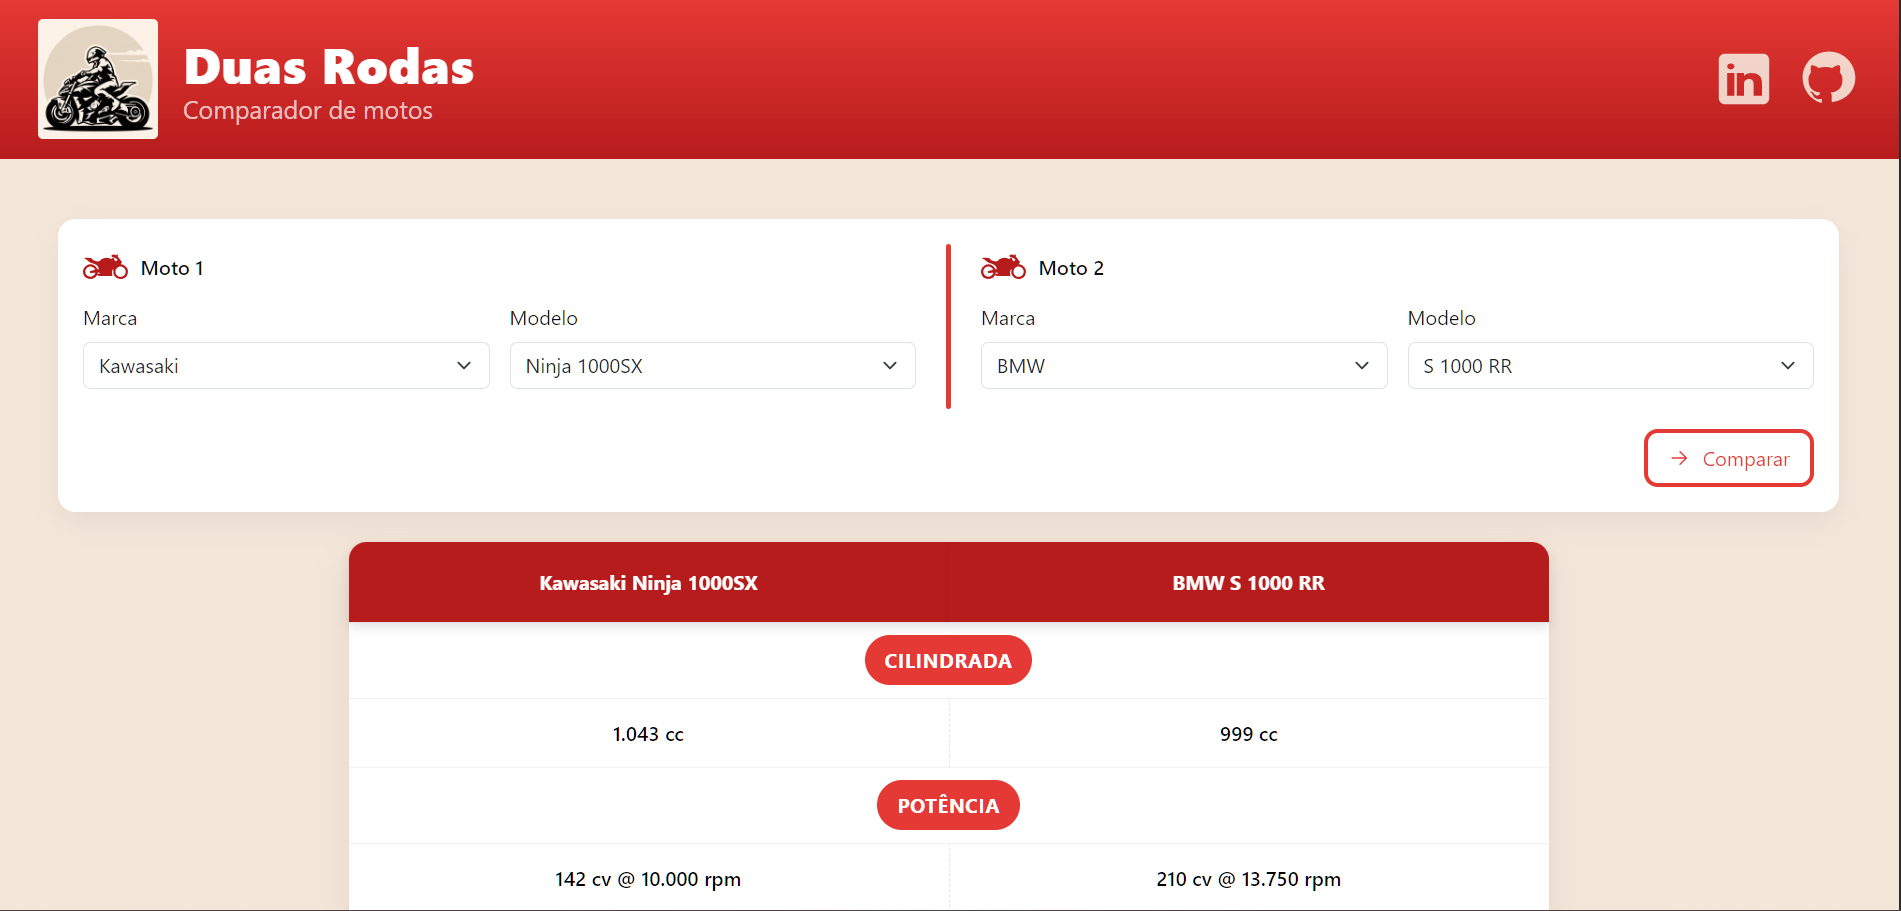Open the Modelo dropdown showing Ninja 1000SX
This screenshot has width=1901, height=911.
point(712,365)
